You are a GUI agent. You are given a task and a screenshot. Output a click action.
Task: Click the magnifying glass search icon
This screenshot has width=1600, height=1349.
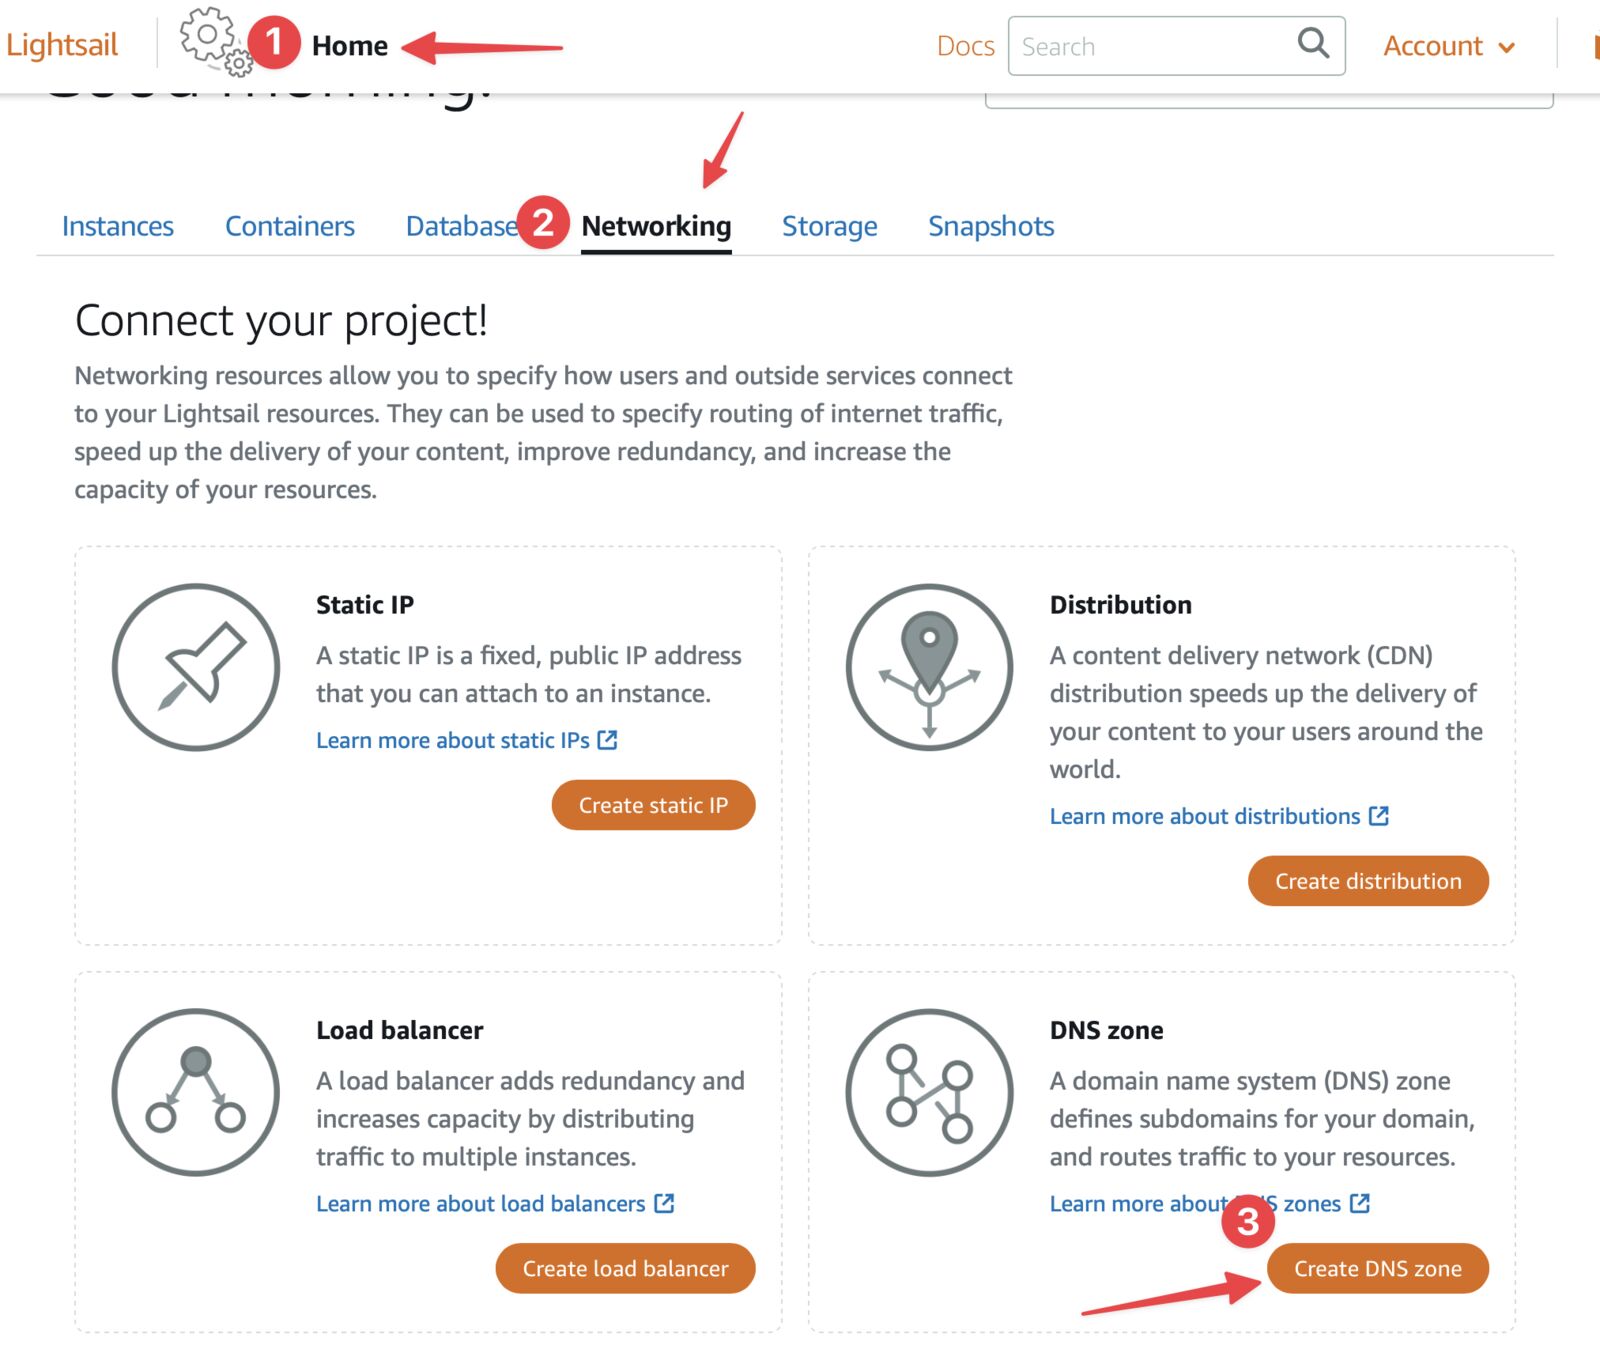point(1313,43)
